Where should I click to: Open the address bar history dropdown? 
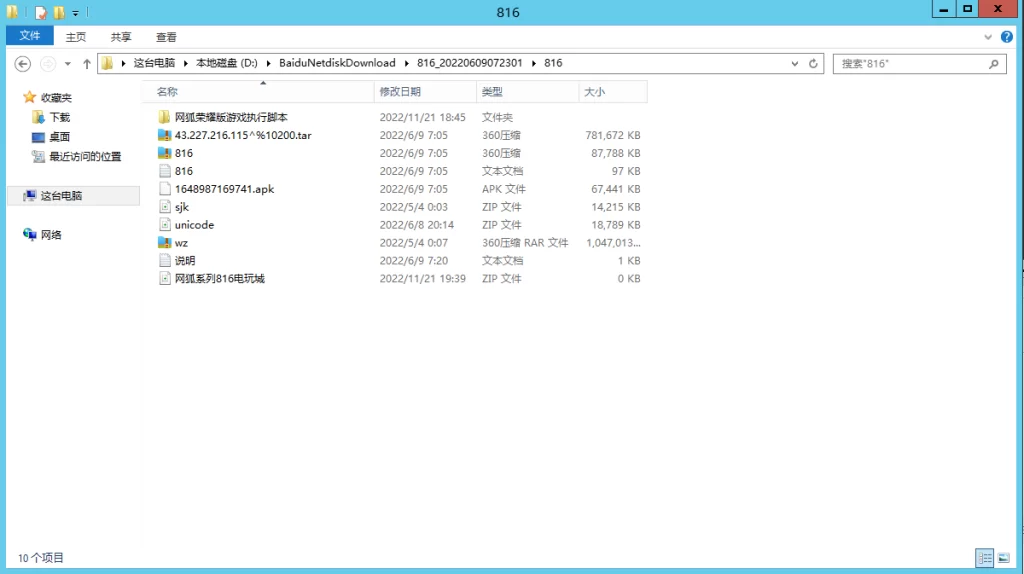pos(794,63)
